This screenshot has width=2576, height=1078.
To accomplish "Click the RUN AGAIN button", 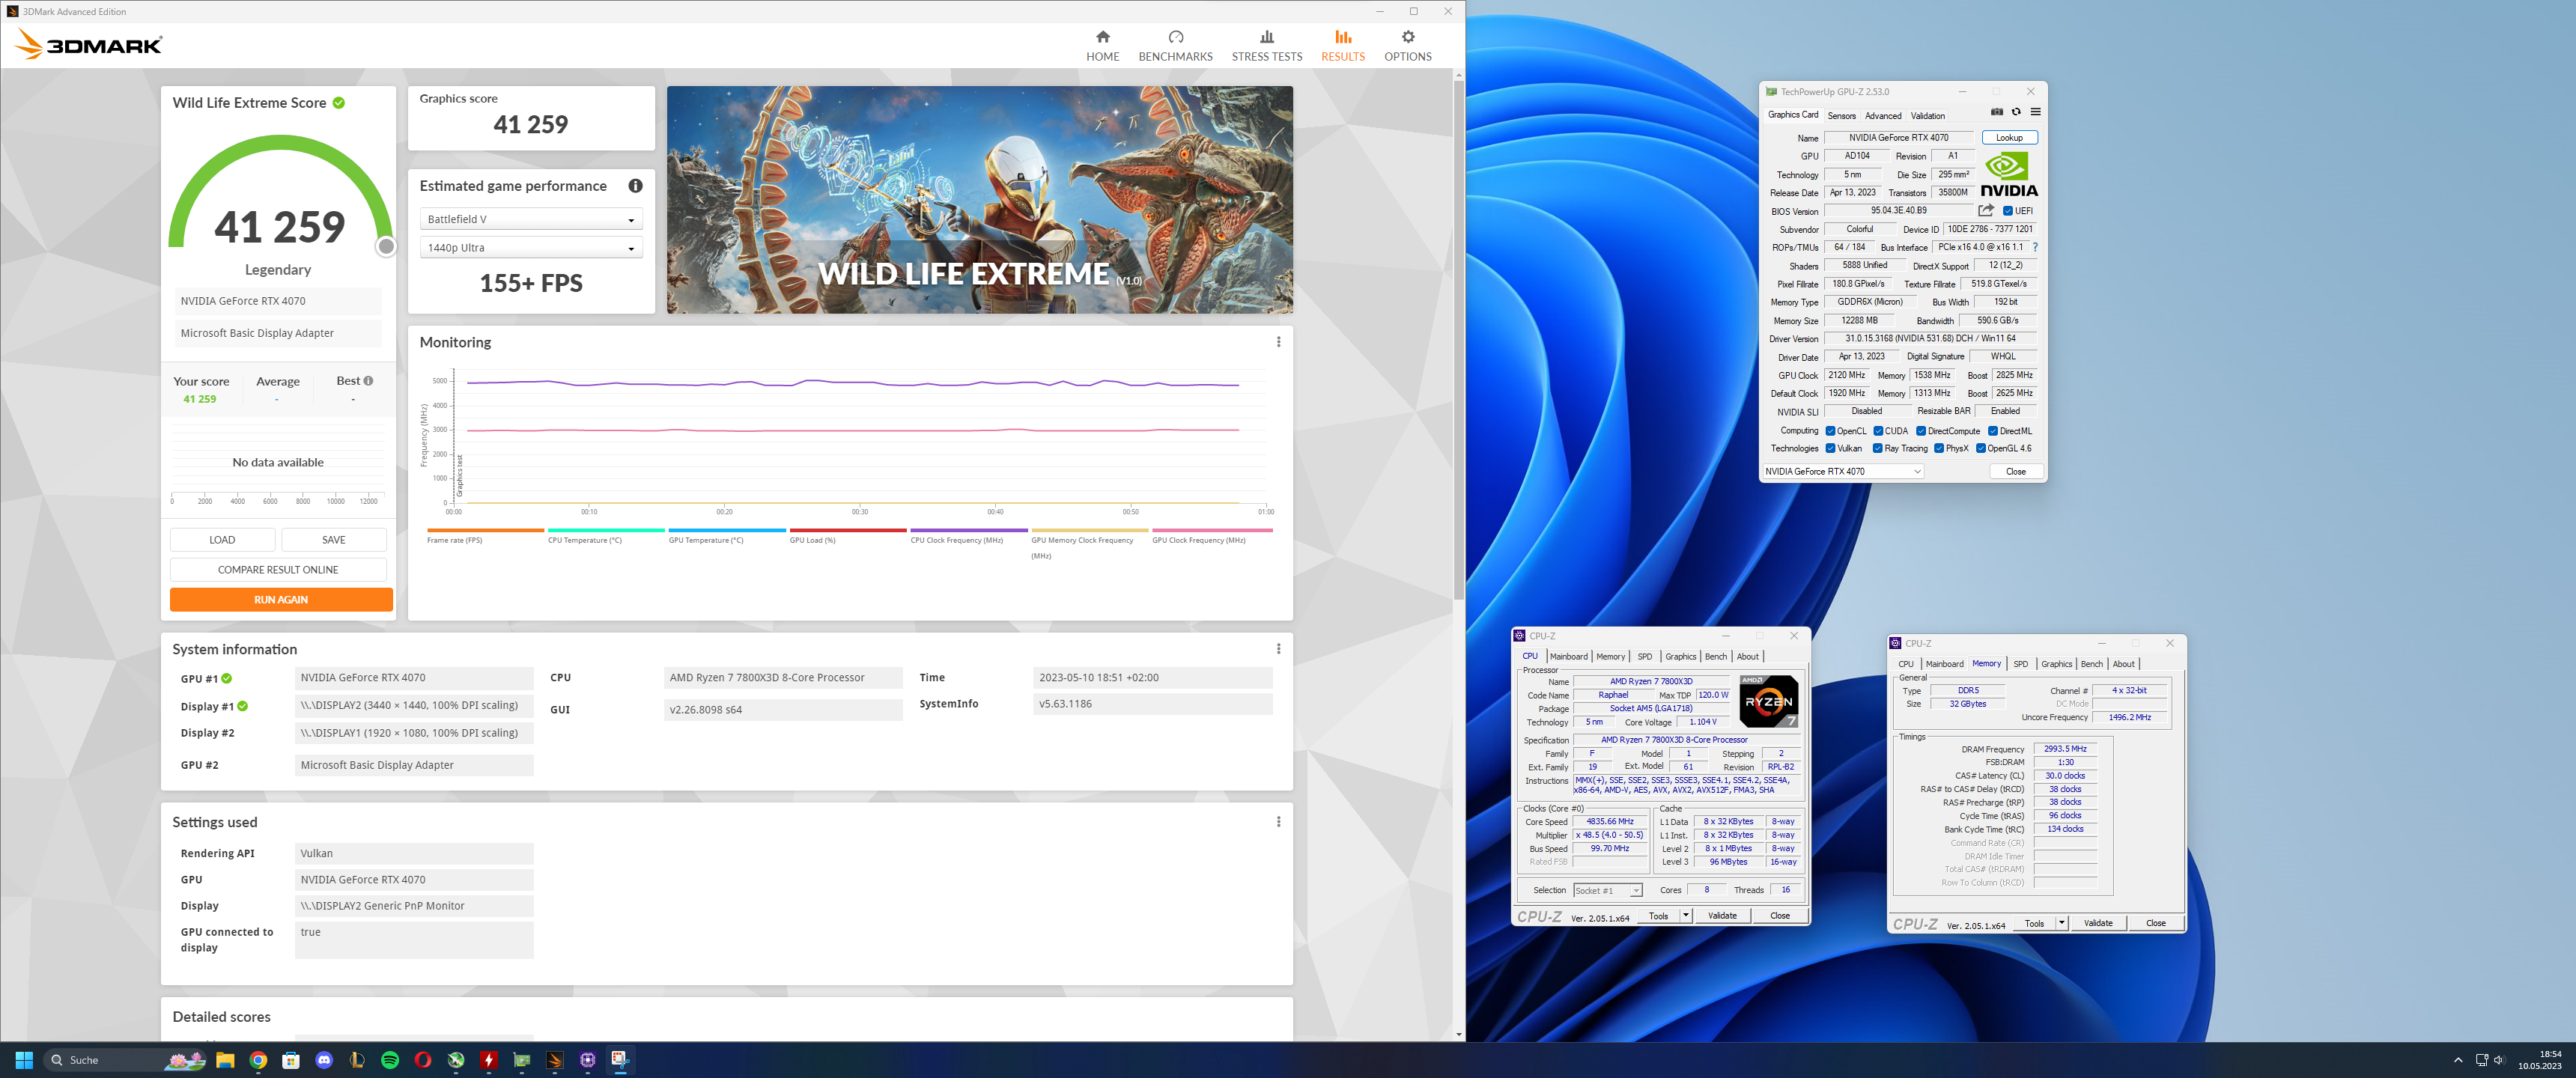I will pos(281,599).
